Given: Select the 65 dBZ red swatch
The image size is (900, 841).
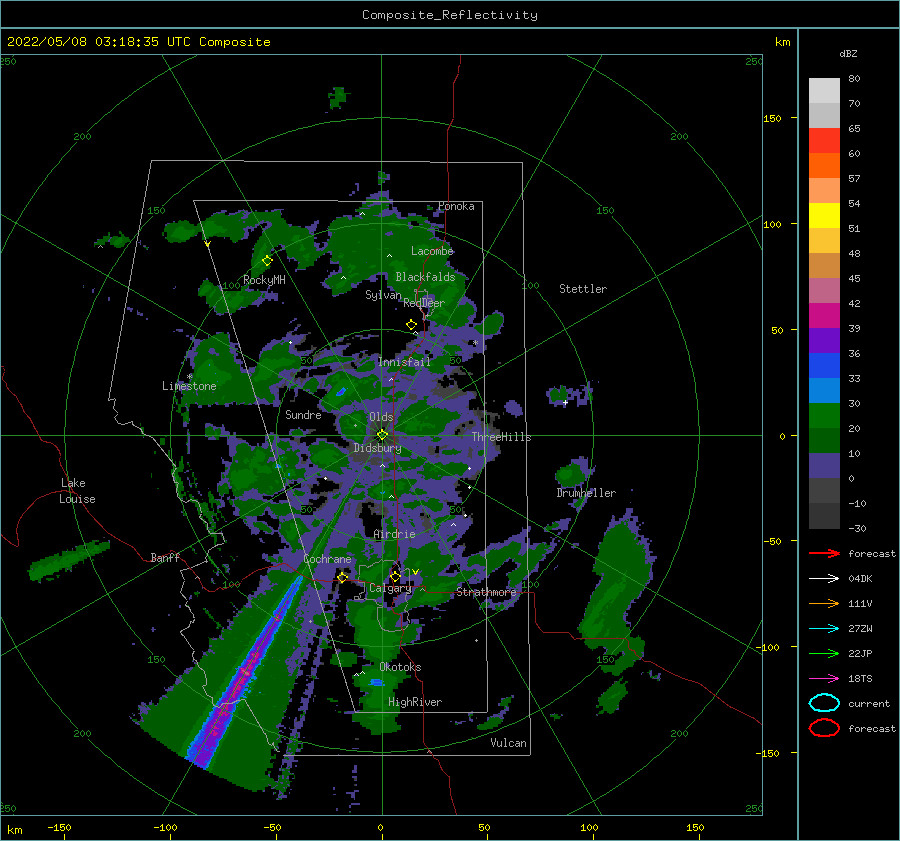Looking at the screenshot, I should click(x=824, y=141).
